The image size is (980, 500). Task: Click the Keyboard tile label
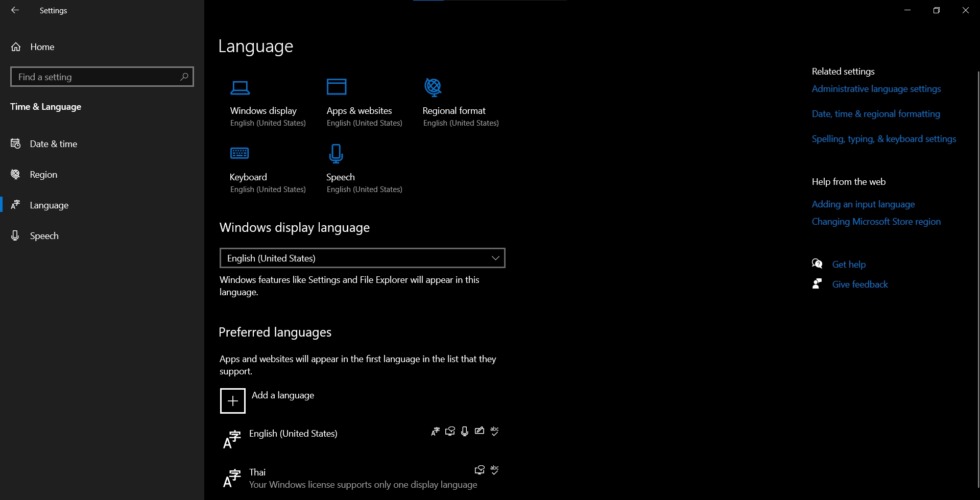(248, 177)
